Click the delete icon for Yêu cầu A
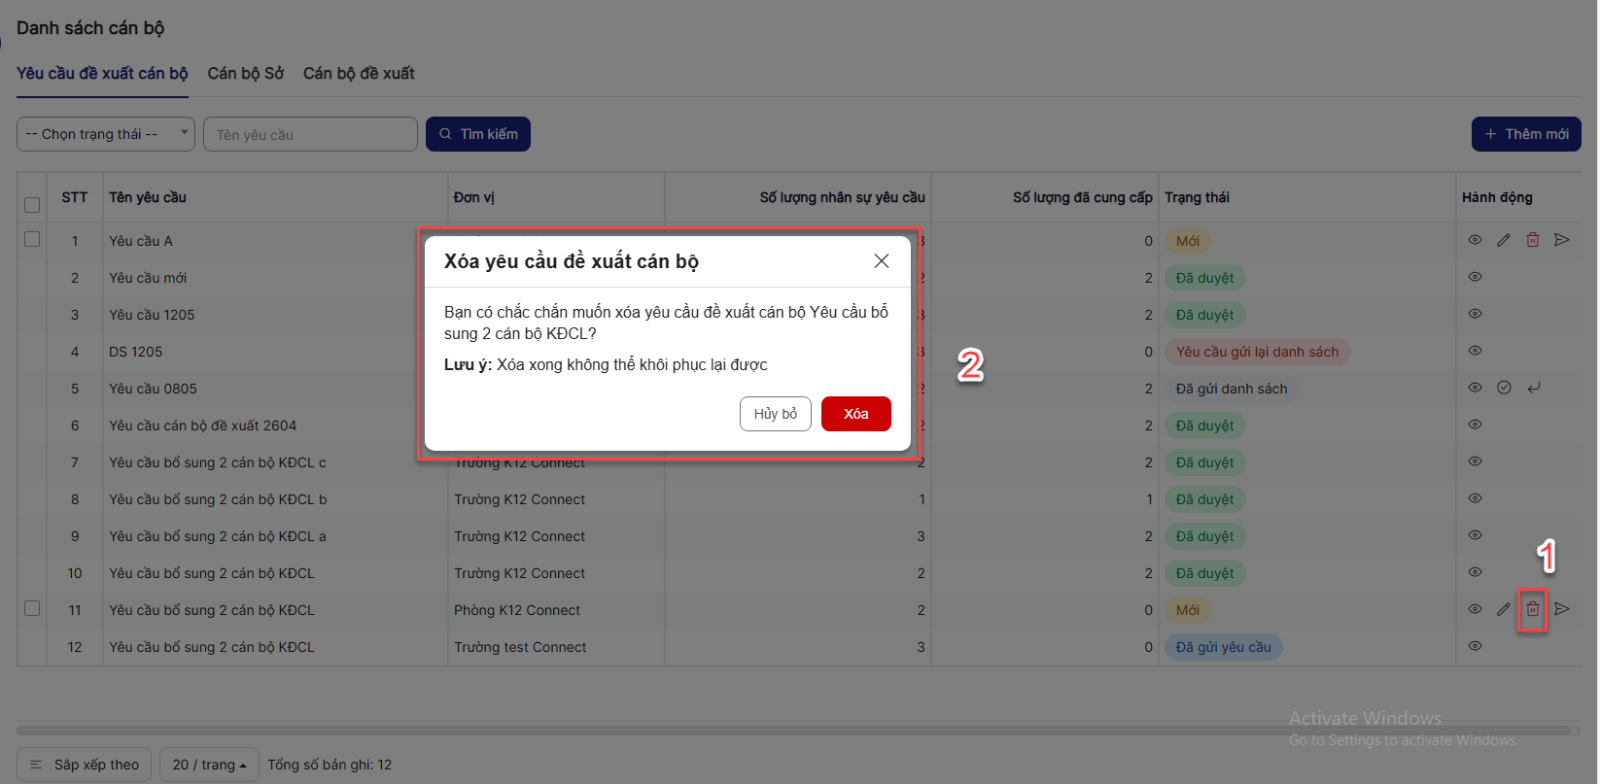This screenshot has width=1600, height=784. (x=1532, y=240)
